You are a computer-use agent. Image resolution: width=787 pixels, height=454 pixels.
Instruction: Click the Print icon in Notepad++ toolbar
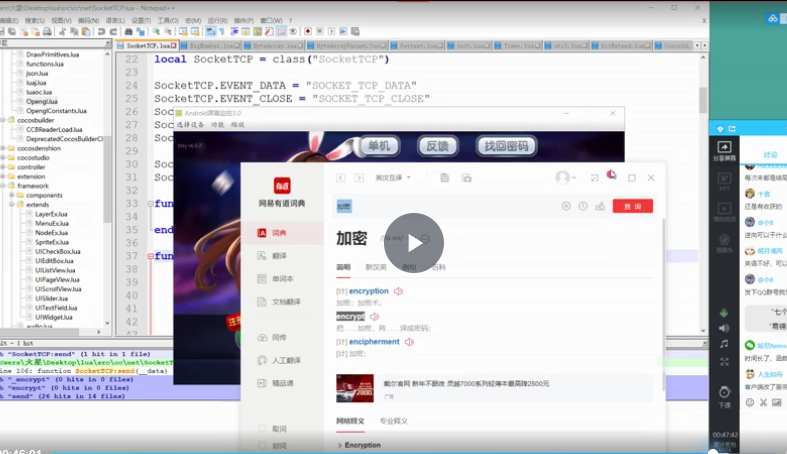click(47, 32)
